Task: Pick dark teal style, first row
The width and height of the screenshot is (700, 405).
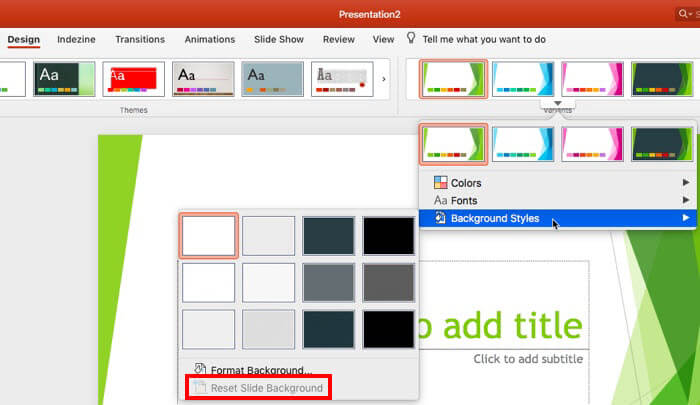Action: point(329,236)
